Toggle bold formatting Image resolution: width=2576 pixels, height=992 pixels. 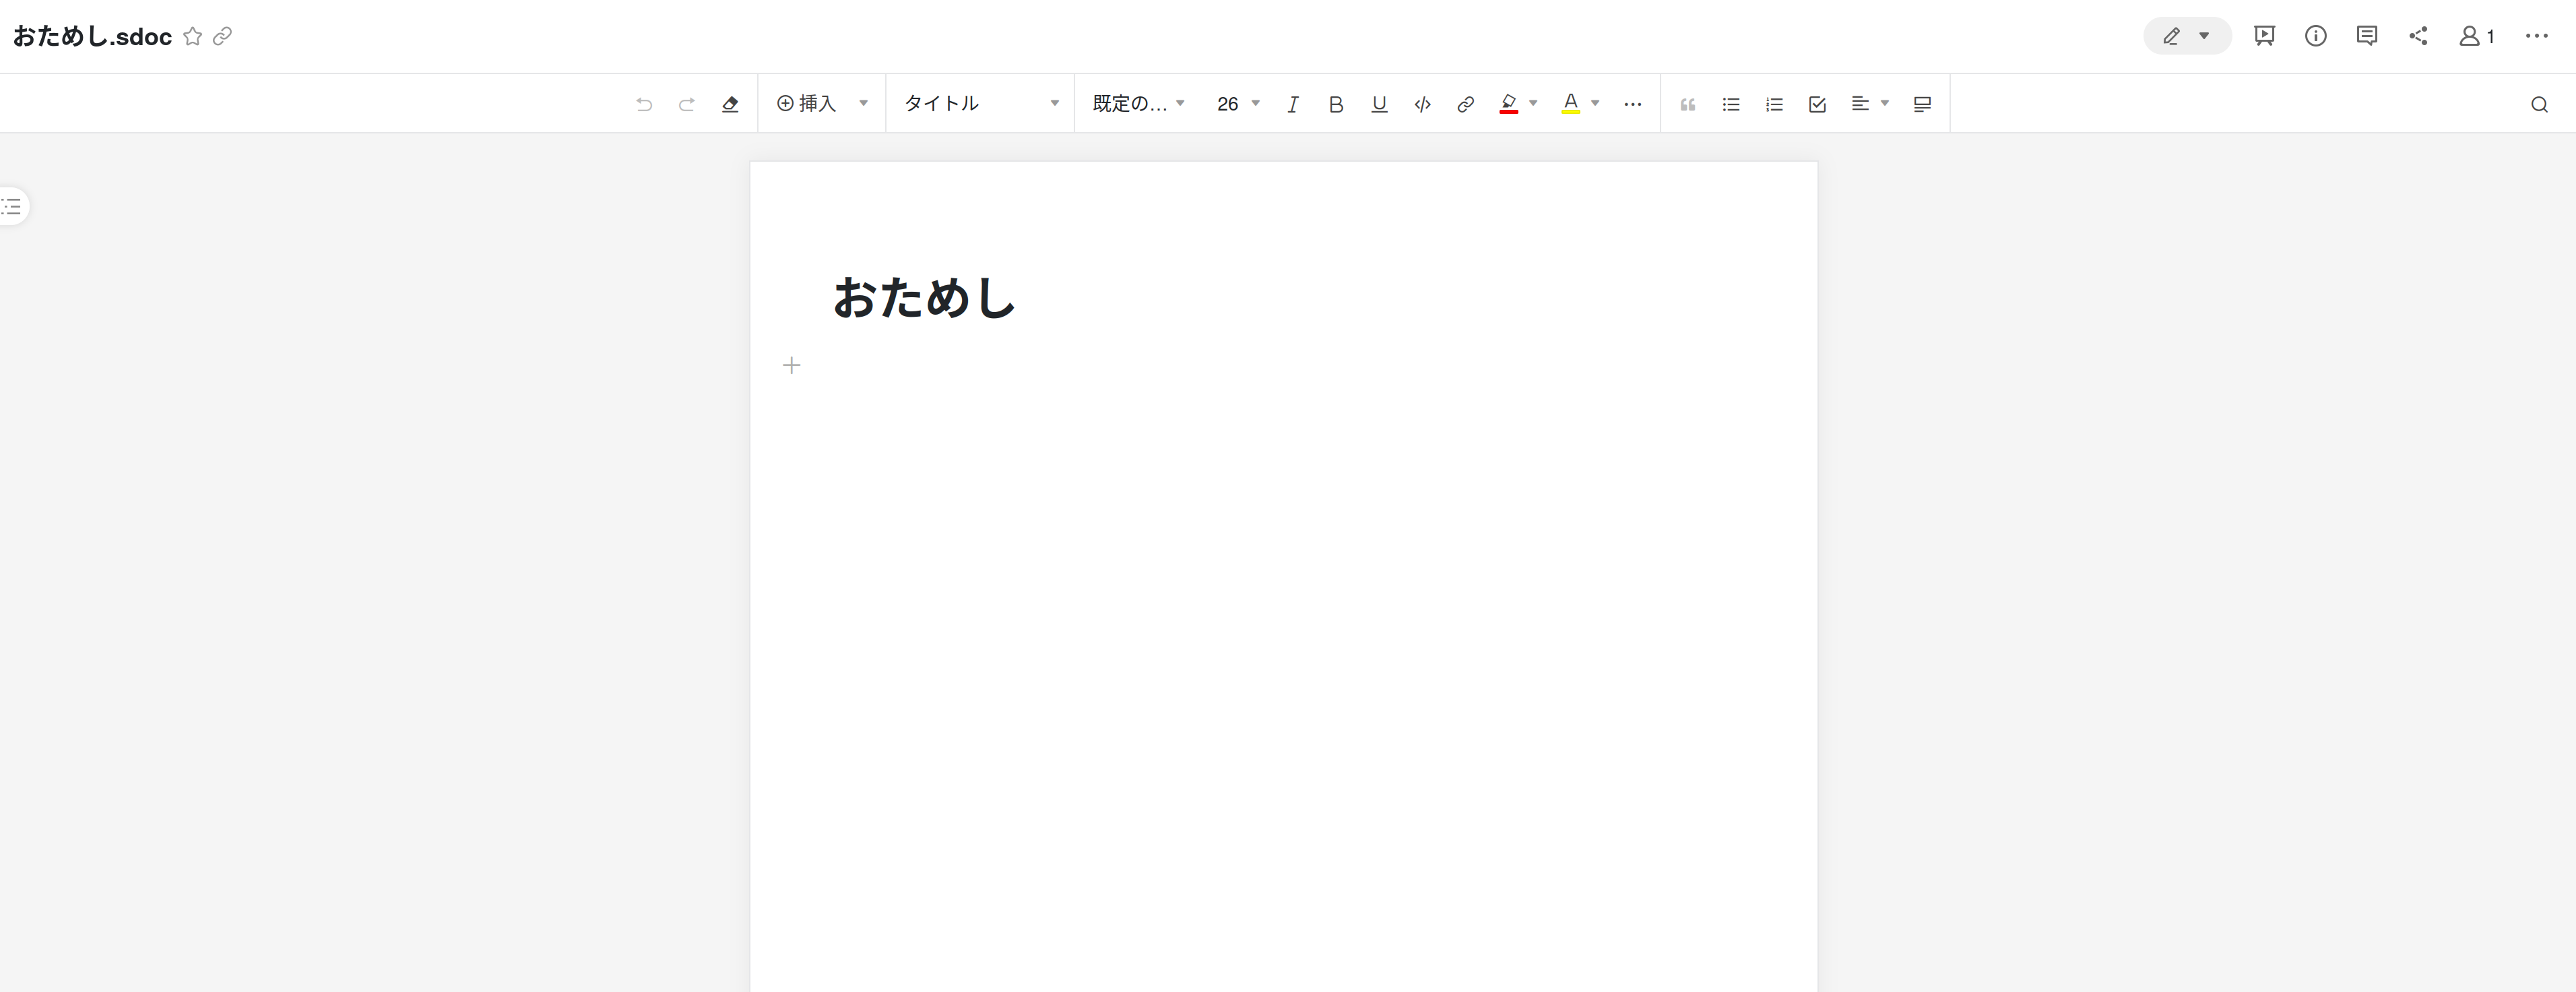tap(1335, 104)
